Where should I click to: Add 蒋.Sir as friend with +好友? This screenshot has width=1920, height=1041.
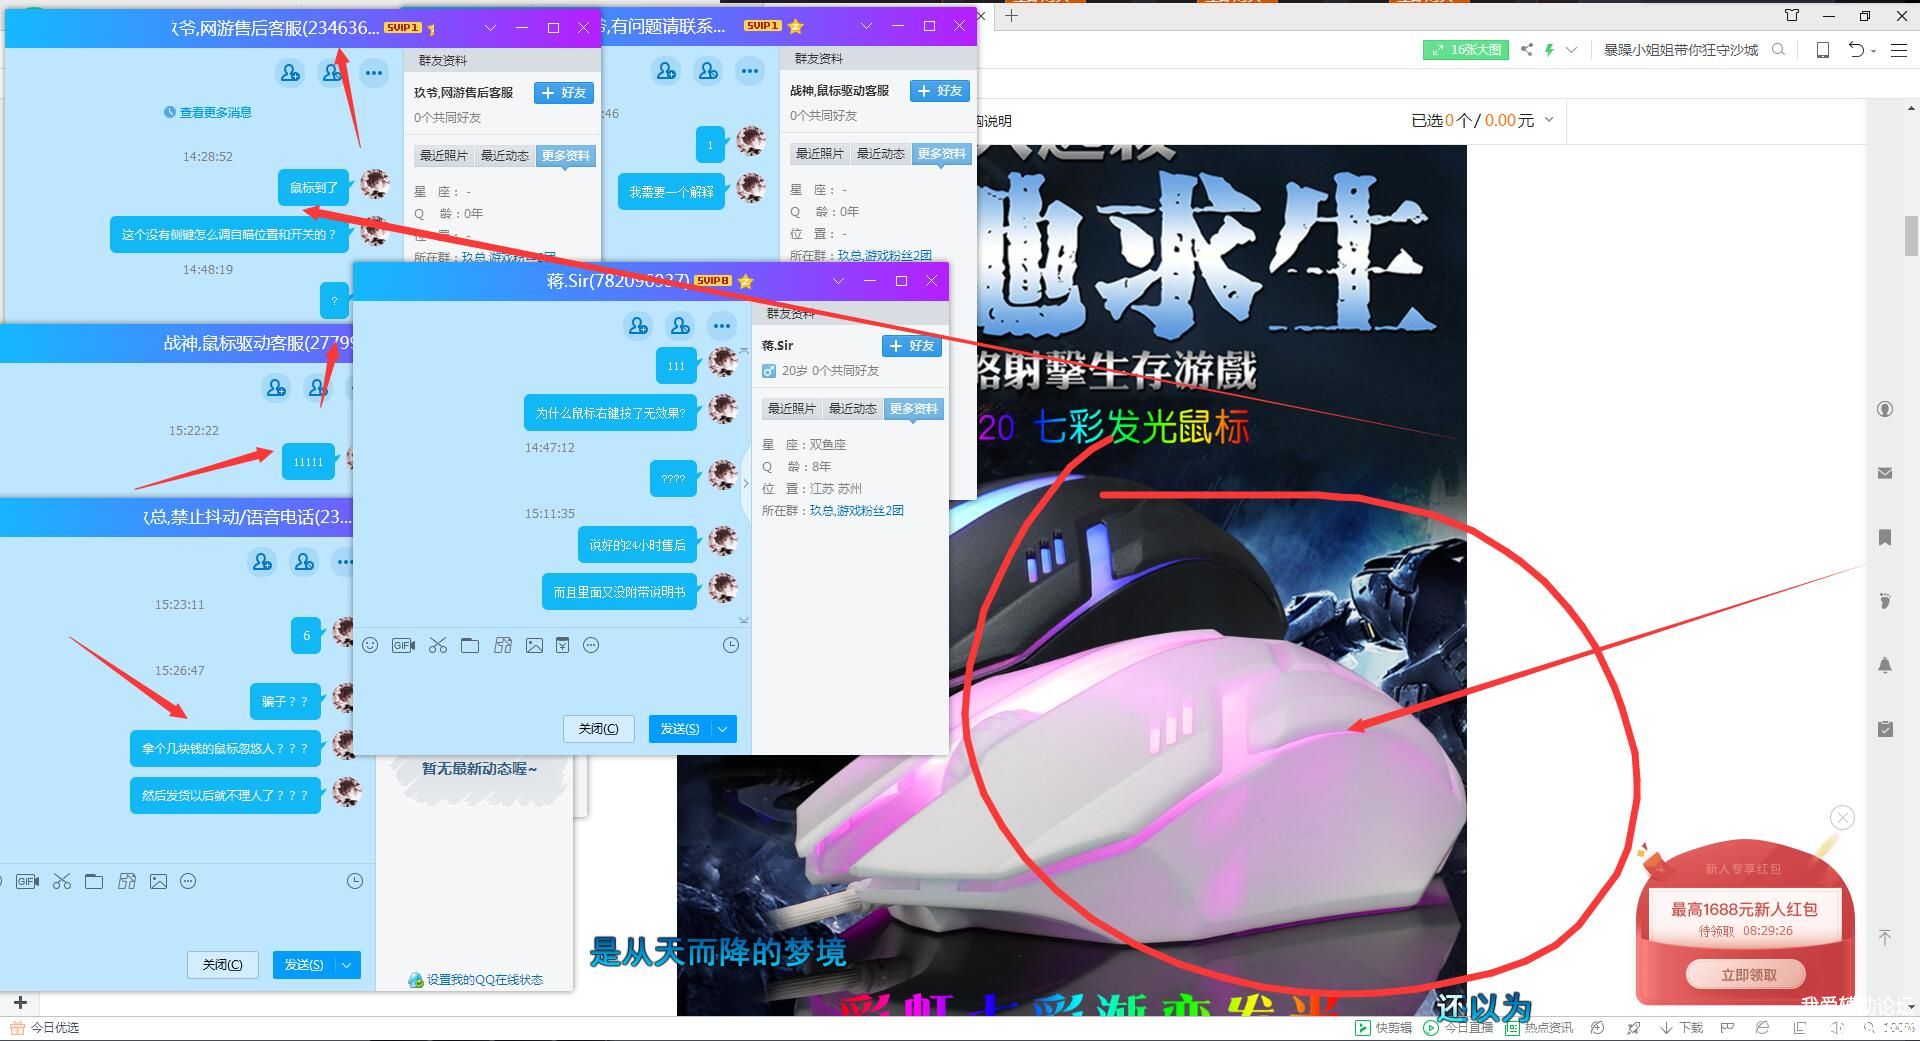tap(912, 346)
